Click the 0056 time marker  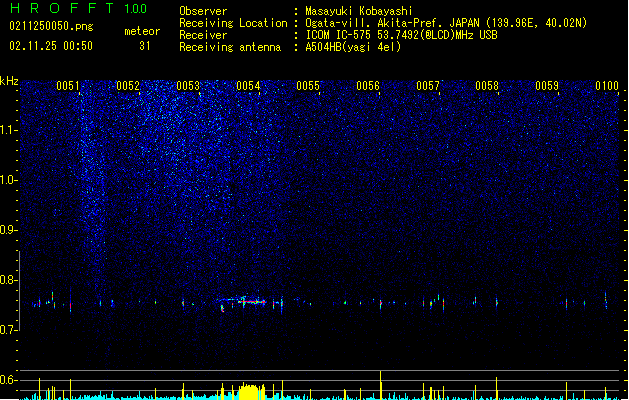click(368, 86)
